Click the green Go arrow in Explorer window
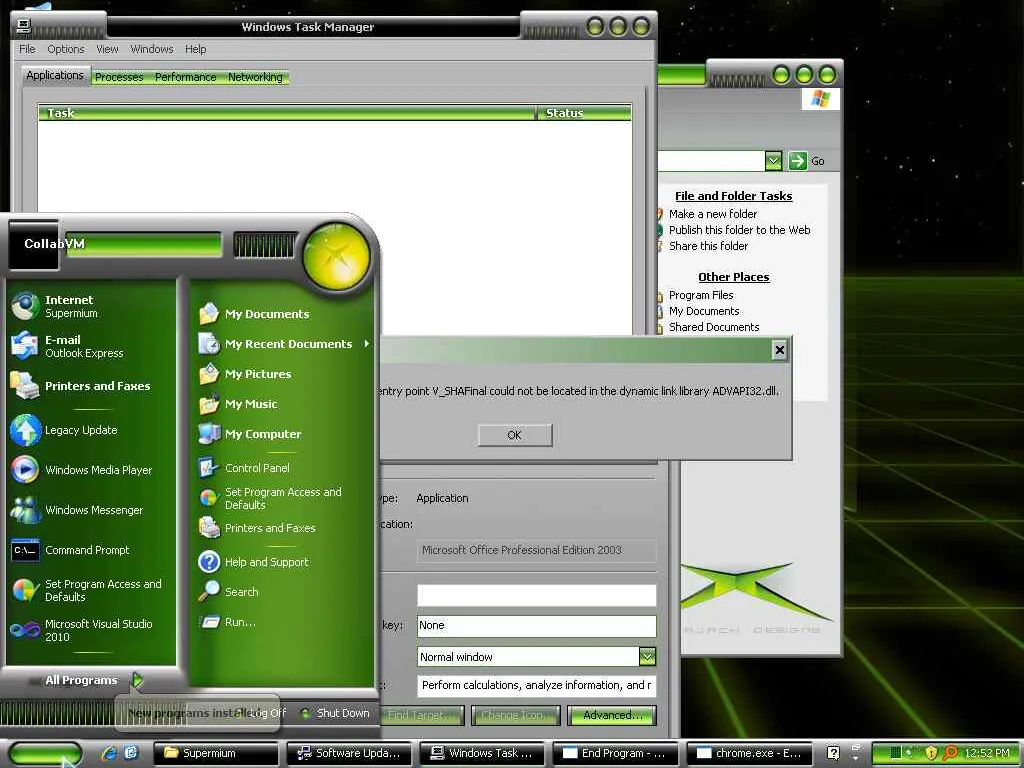The image size is (1024, 768). [797, 161]
